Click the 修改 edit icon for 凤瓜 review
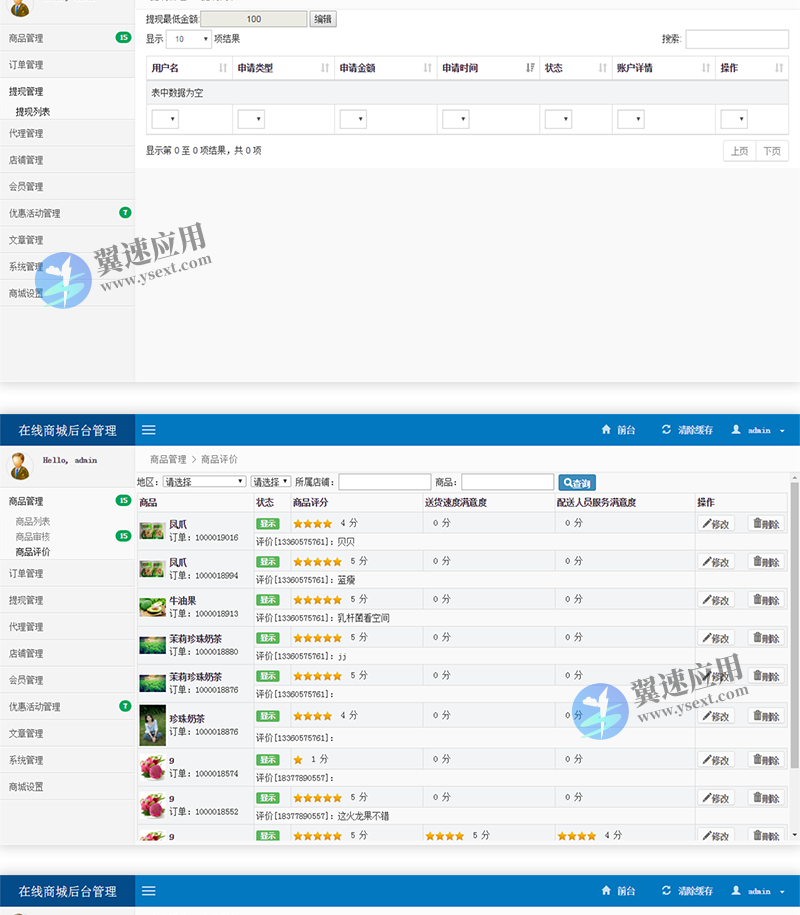The width and height of the screenshot is (800, 915). click(715, 522)
